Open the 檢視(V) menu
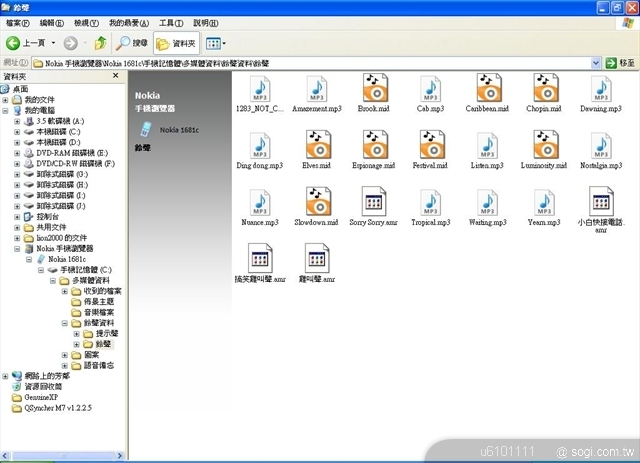640x463 pixels. [86, 23]
